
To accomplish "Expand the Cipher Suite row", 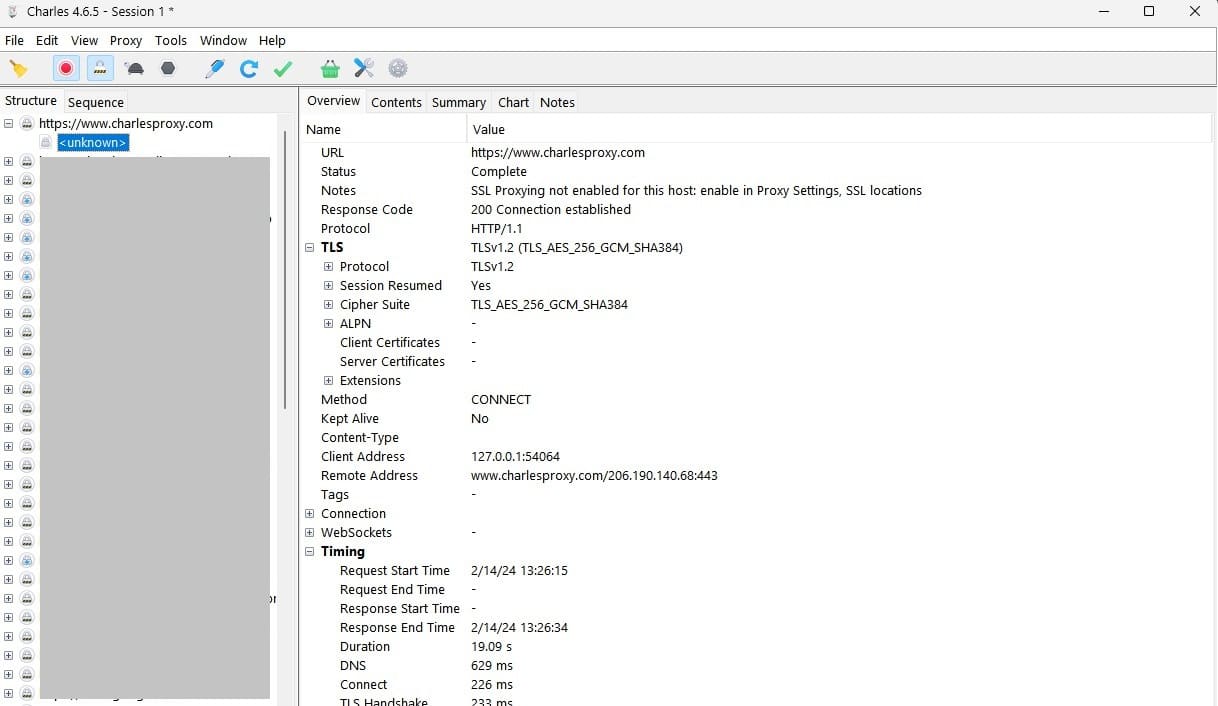I will (x=328, y=305).
